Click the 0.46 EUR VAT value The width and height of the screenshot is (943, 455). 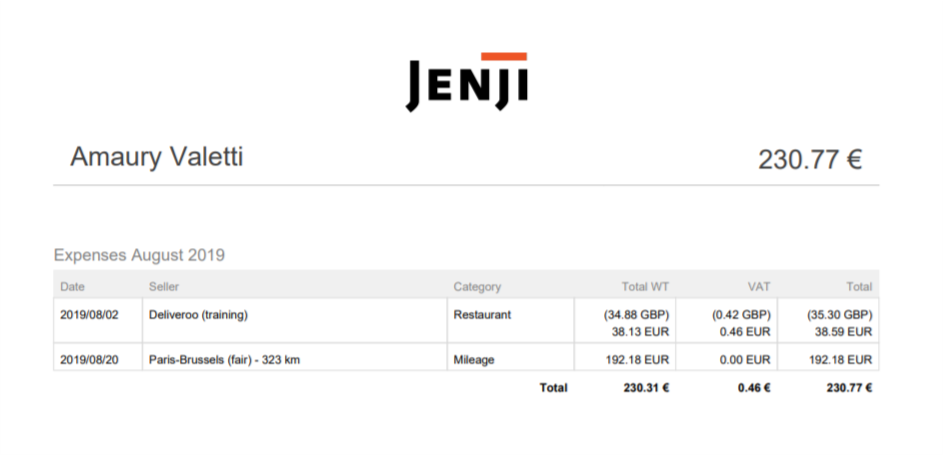click(x=745, y=332)
